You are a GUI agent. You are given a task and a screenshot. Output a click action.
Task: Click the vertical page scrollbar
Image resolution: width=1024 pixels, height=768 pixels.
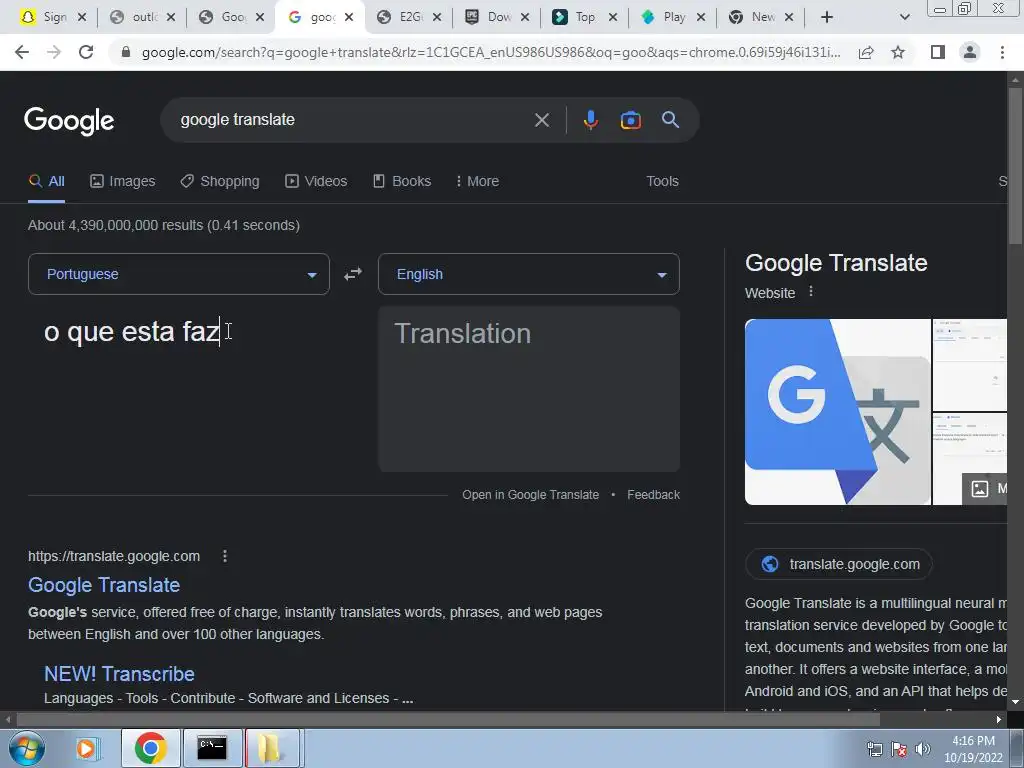point(1015,165)
